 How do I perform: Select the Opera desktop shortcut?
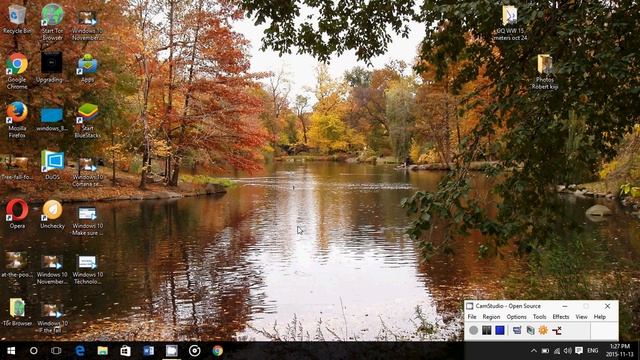(x=17, y=213)
